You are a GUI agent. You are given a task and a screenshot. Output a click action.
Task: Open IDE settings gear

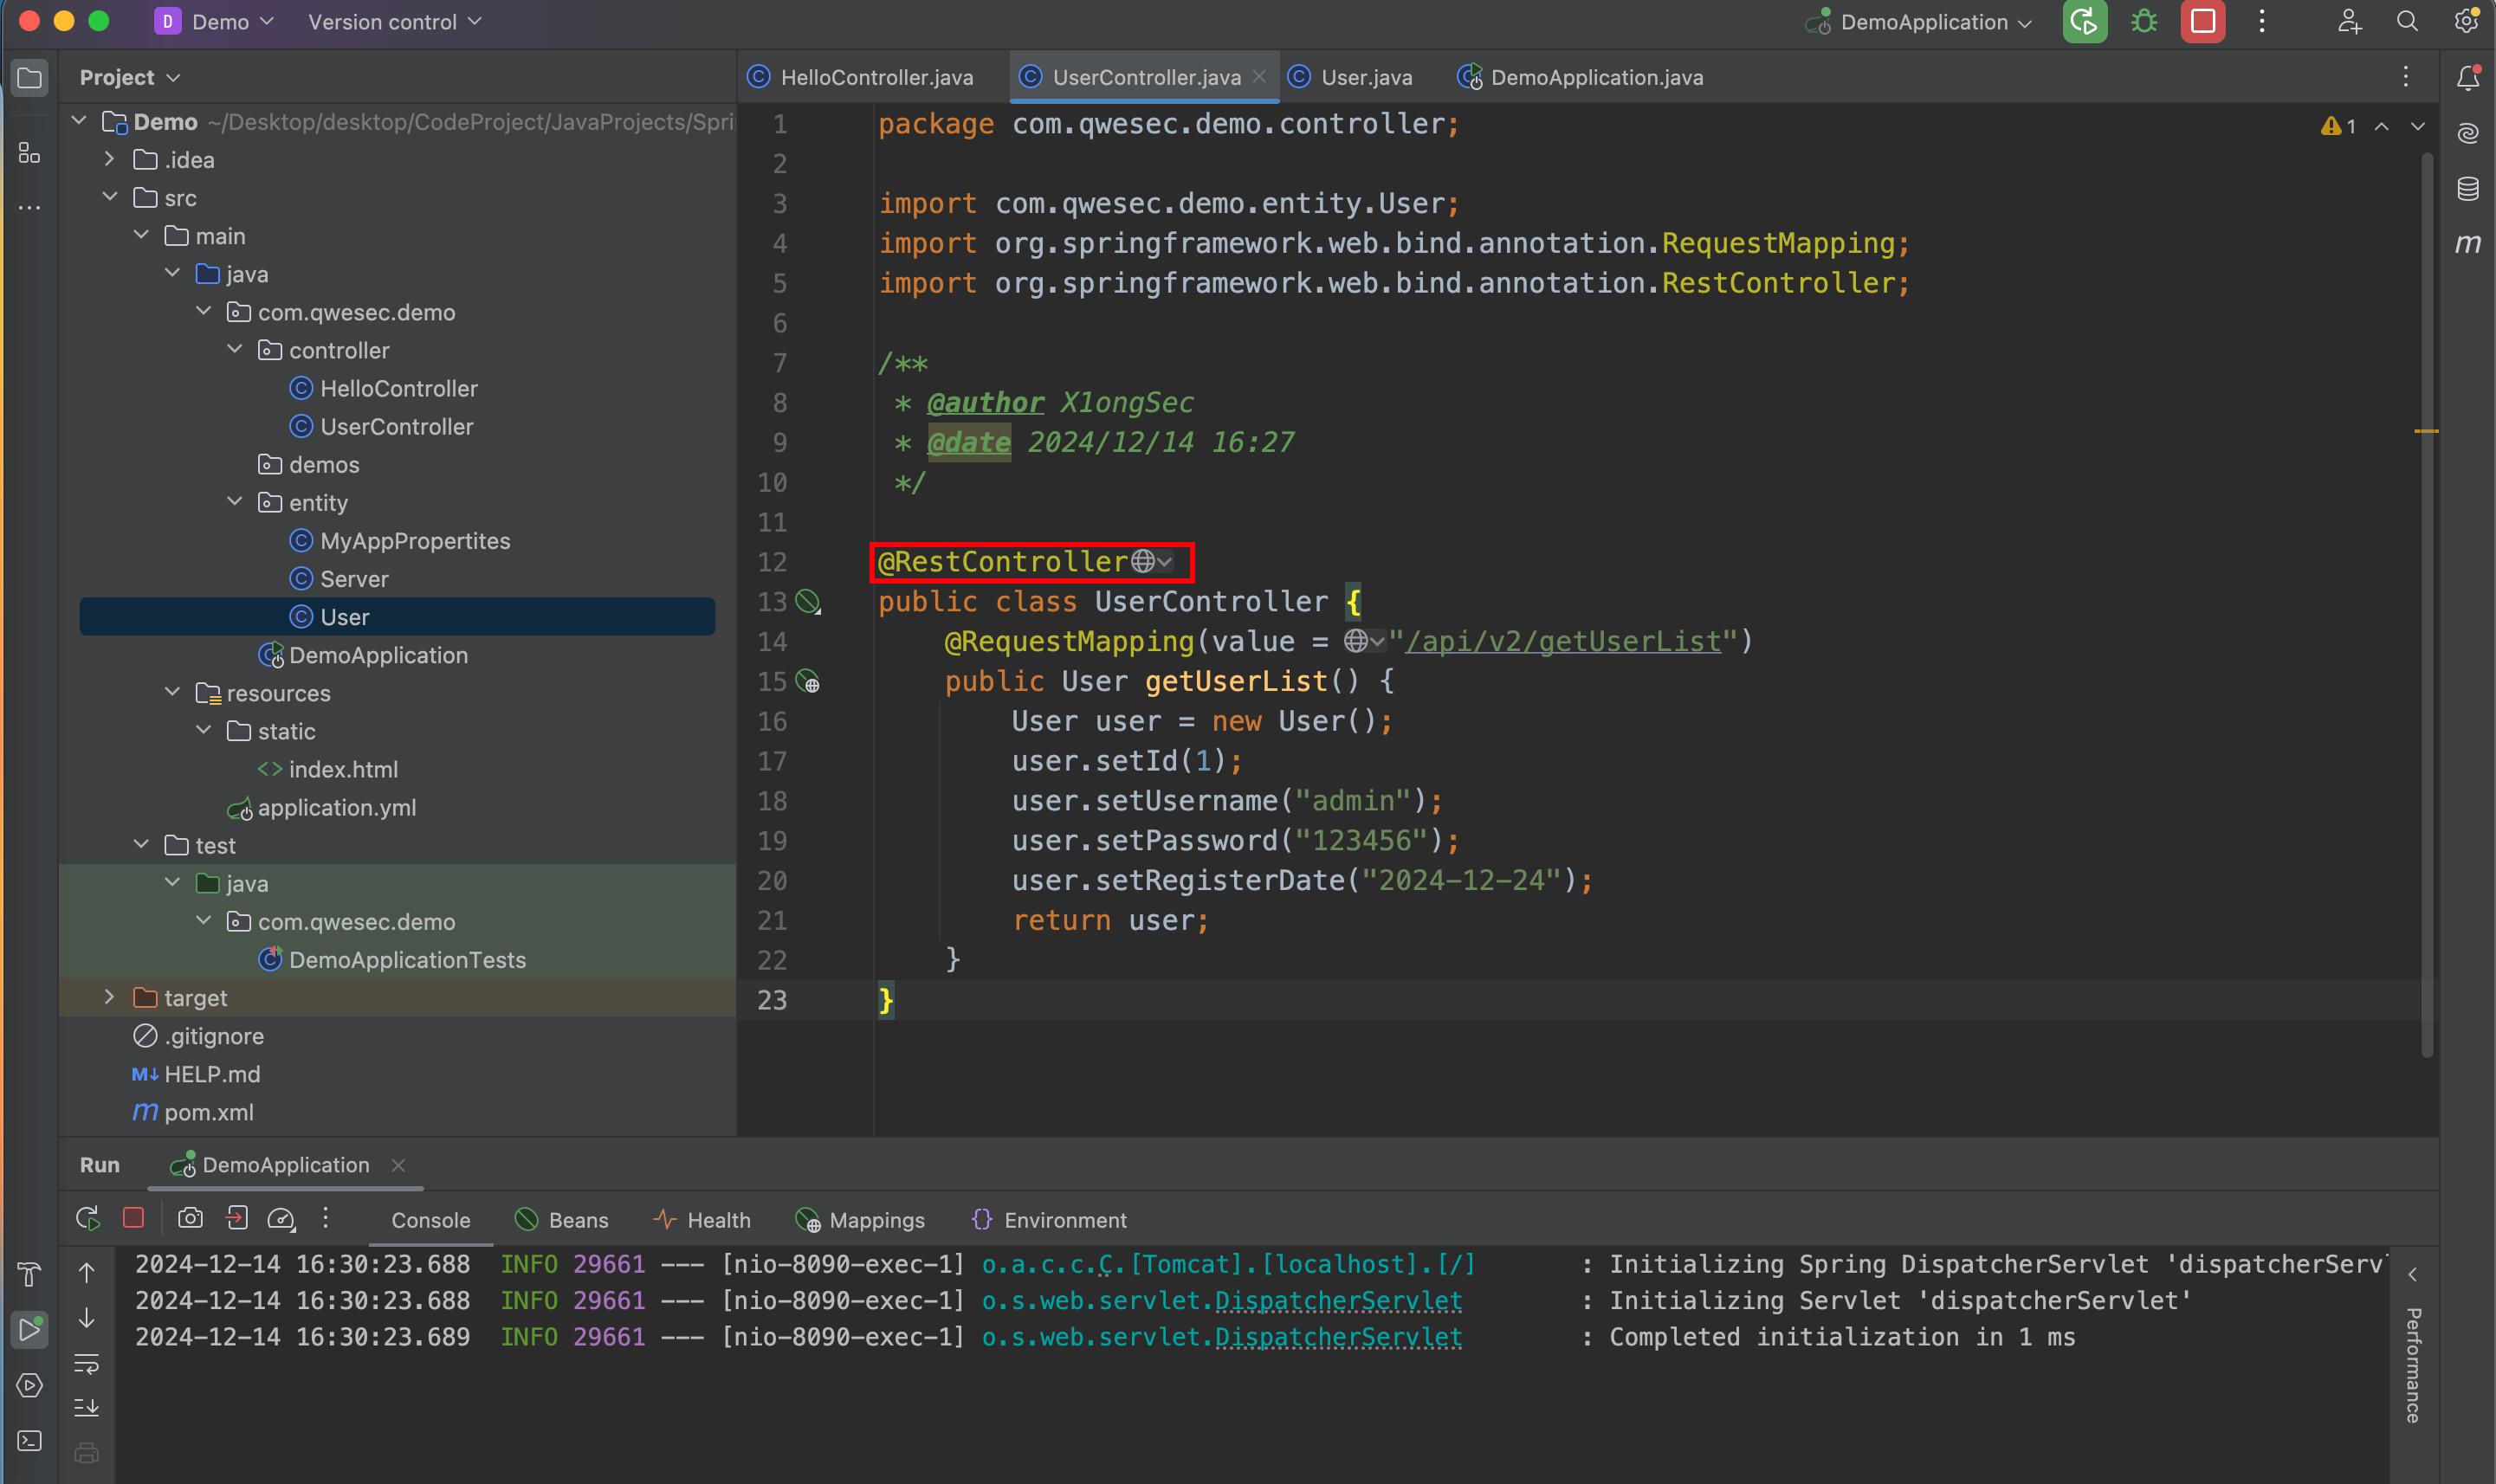tap(2466, 22)
